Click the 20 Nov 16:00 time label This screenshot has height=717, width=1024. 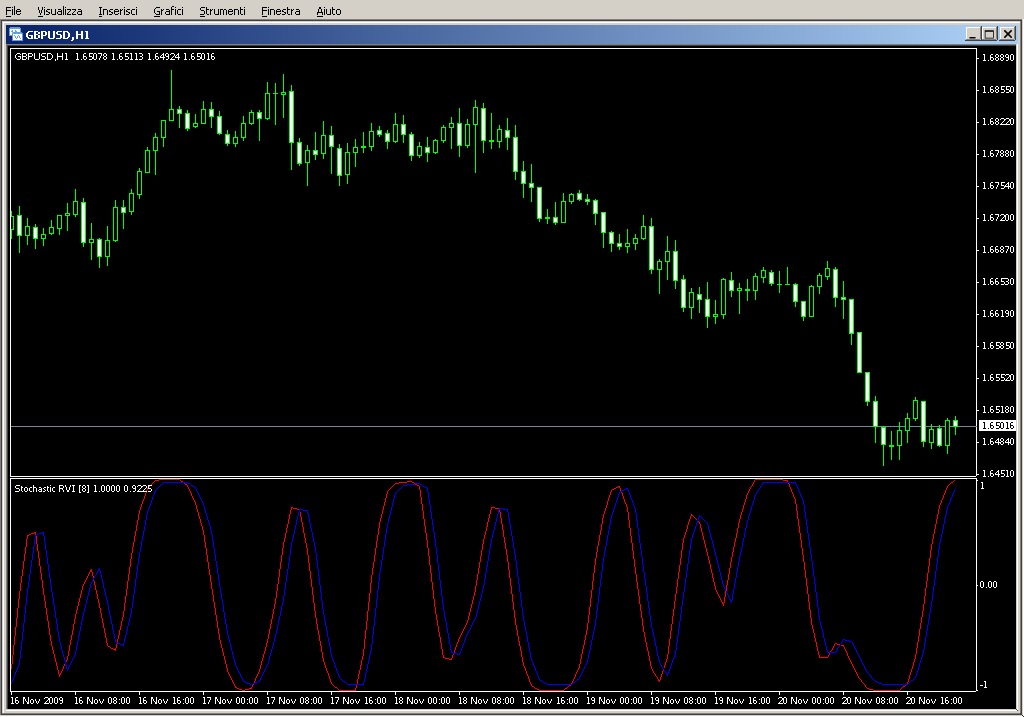click(934, 701)
